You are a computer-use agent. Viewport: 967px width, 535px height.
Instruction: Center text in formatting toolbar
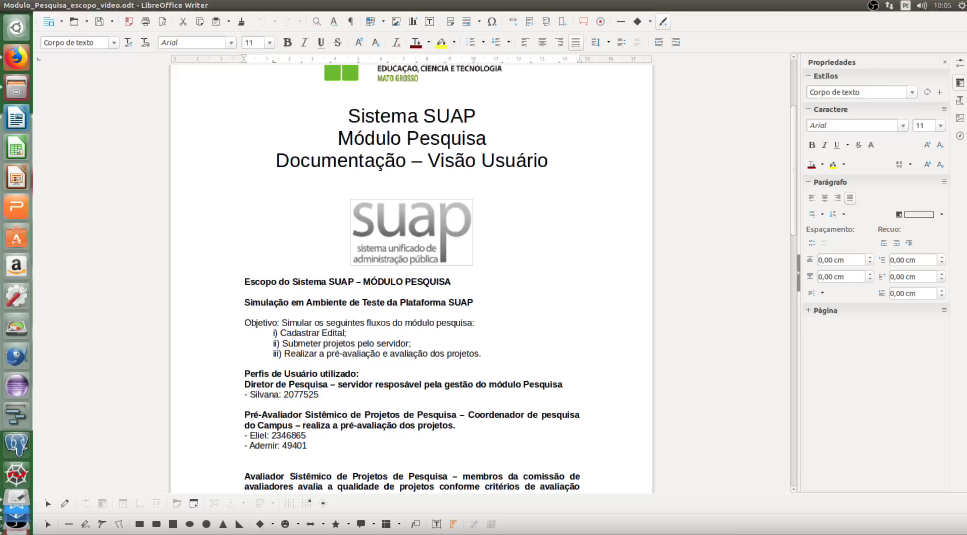[x=542, y=43]
